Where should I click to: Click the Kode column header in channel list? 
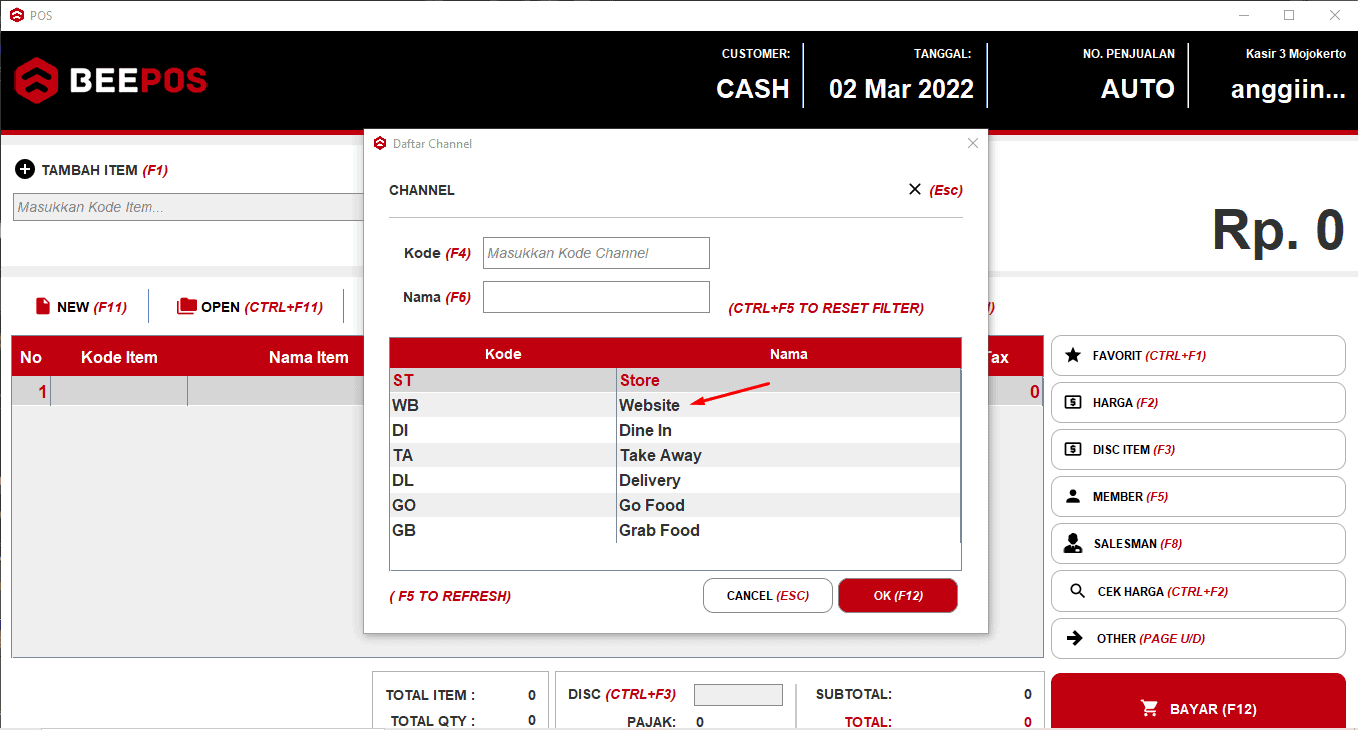(x=503, y=354)
